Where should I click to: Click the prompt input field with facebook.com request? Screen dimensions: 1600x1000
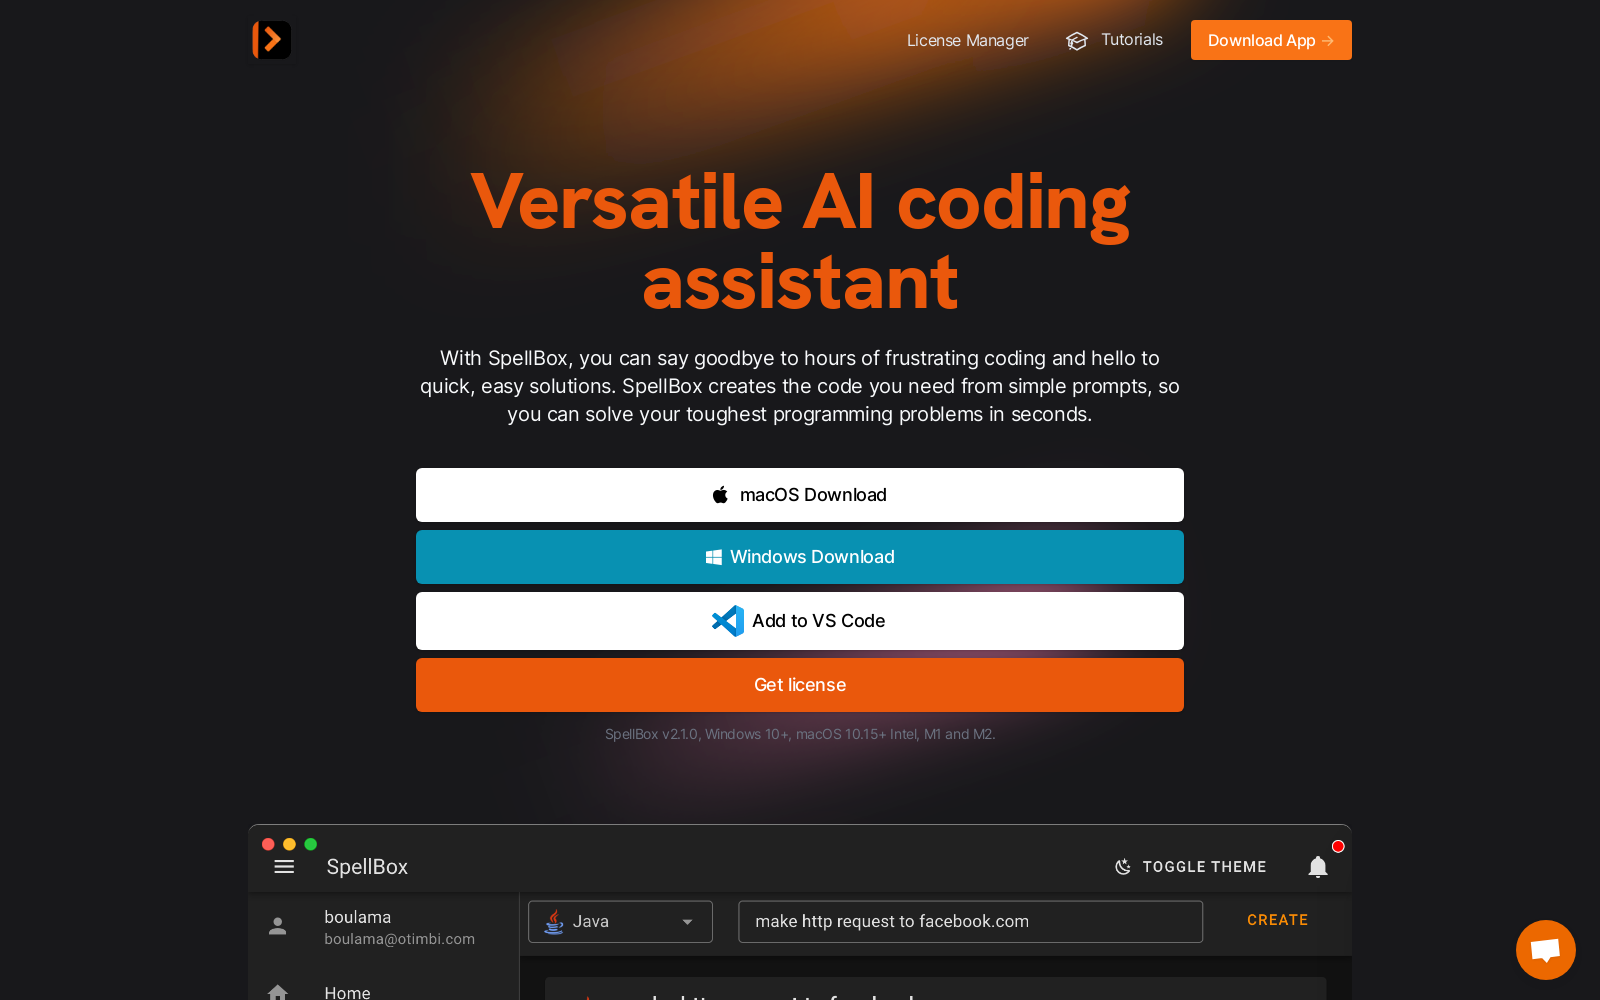point(970,922)
